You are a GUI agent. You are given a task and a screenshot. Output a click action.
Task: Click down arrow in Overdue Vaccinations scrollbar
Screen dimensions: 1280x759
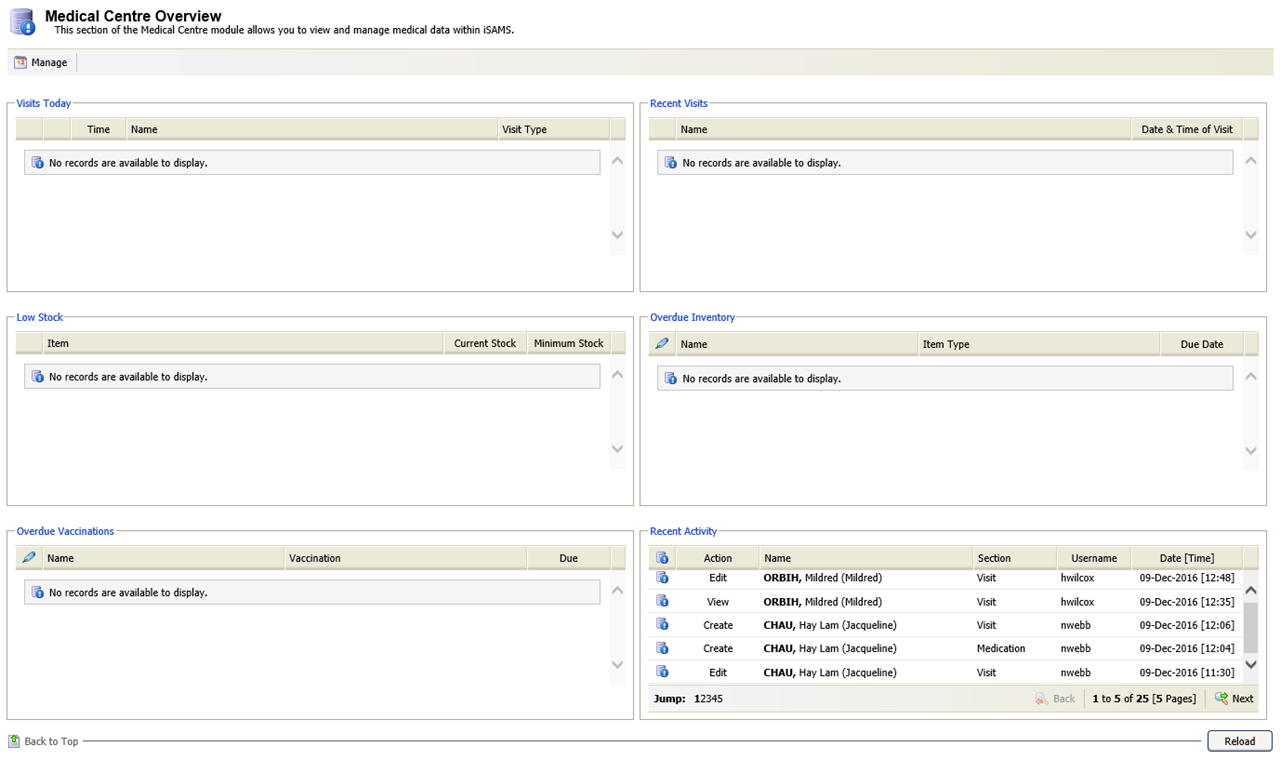coord(617,665)
